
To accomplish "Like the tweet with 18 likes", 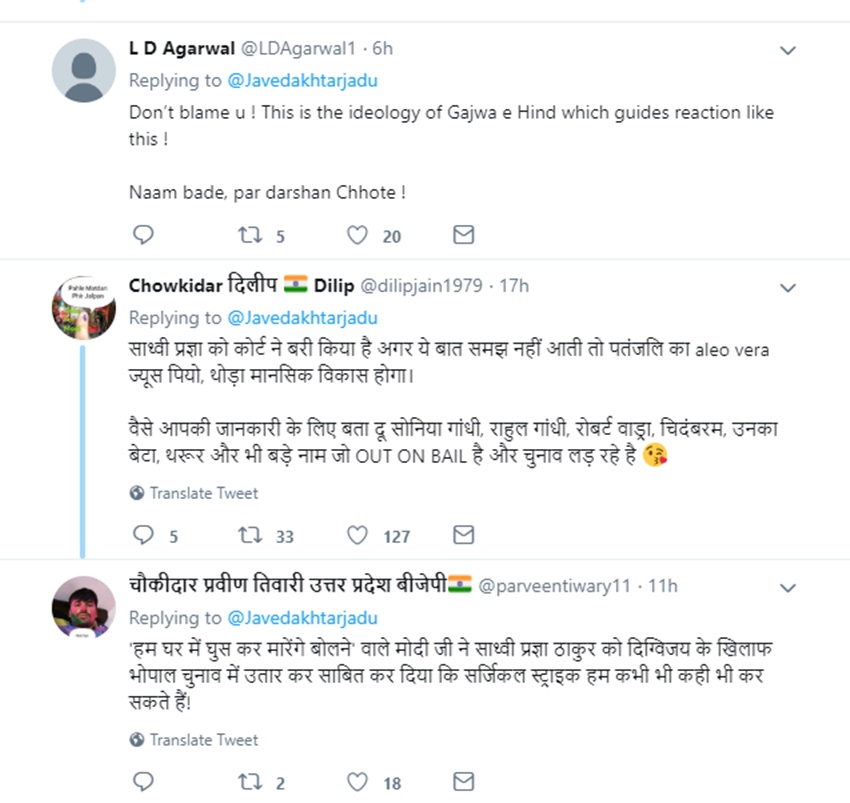I will pos(357,782).
